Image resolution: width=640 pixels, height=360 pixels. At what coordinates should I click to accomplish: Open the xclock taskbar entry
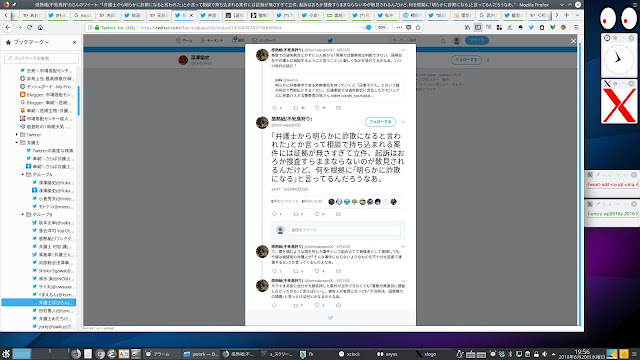(x=349, y=354)
